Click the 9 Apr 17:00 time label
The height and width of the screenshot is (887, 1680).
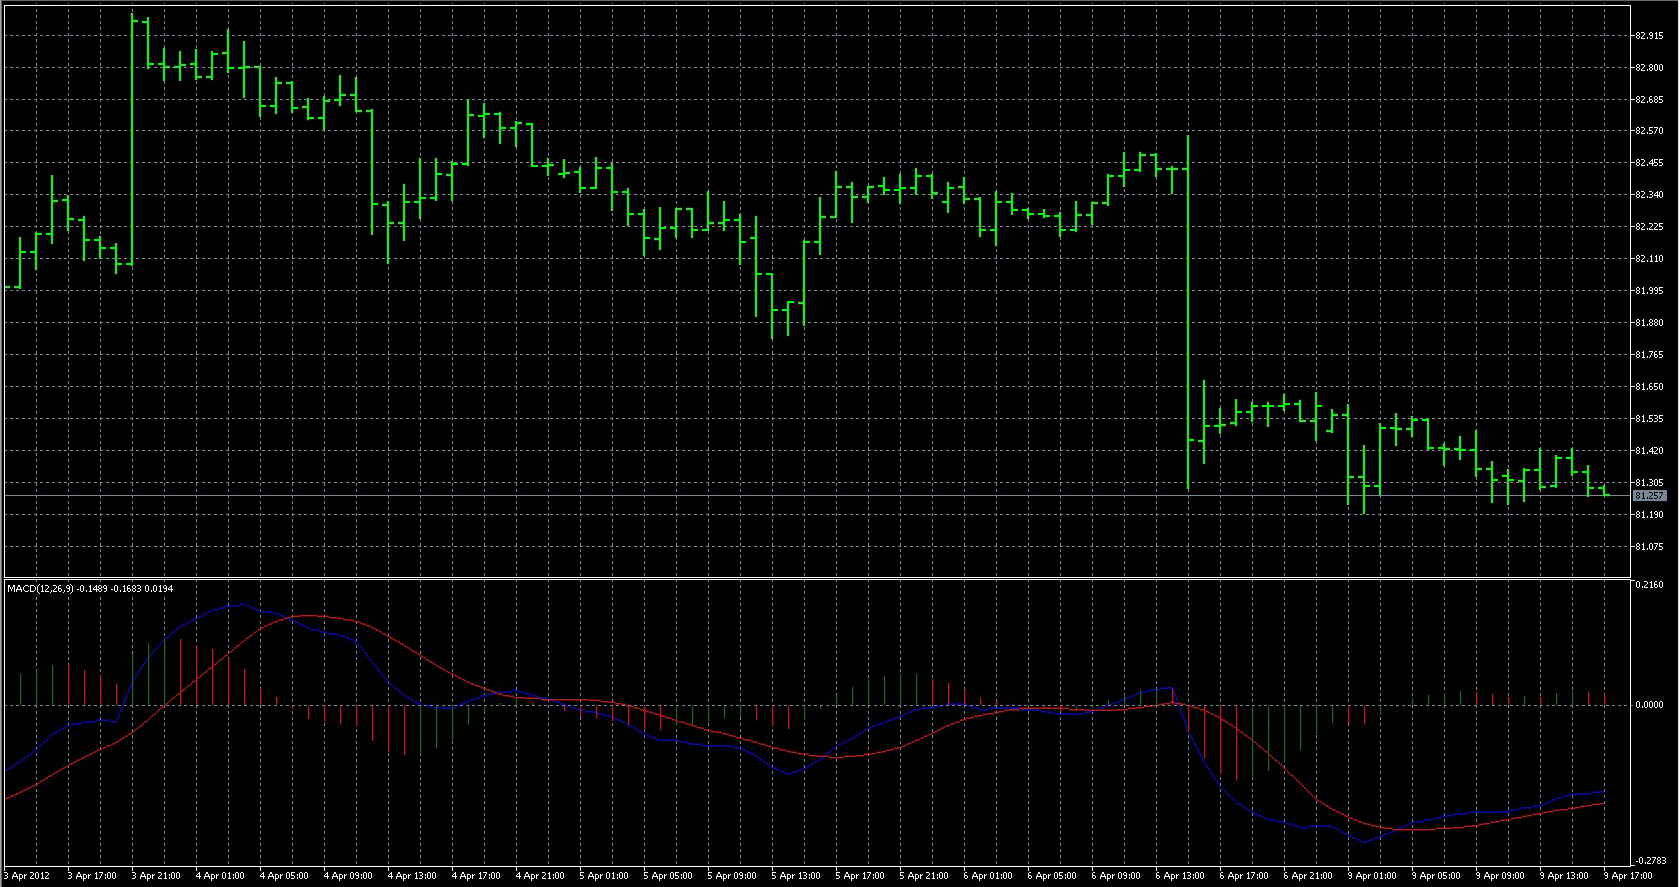click(1627, 876)
